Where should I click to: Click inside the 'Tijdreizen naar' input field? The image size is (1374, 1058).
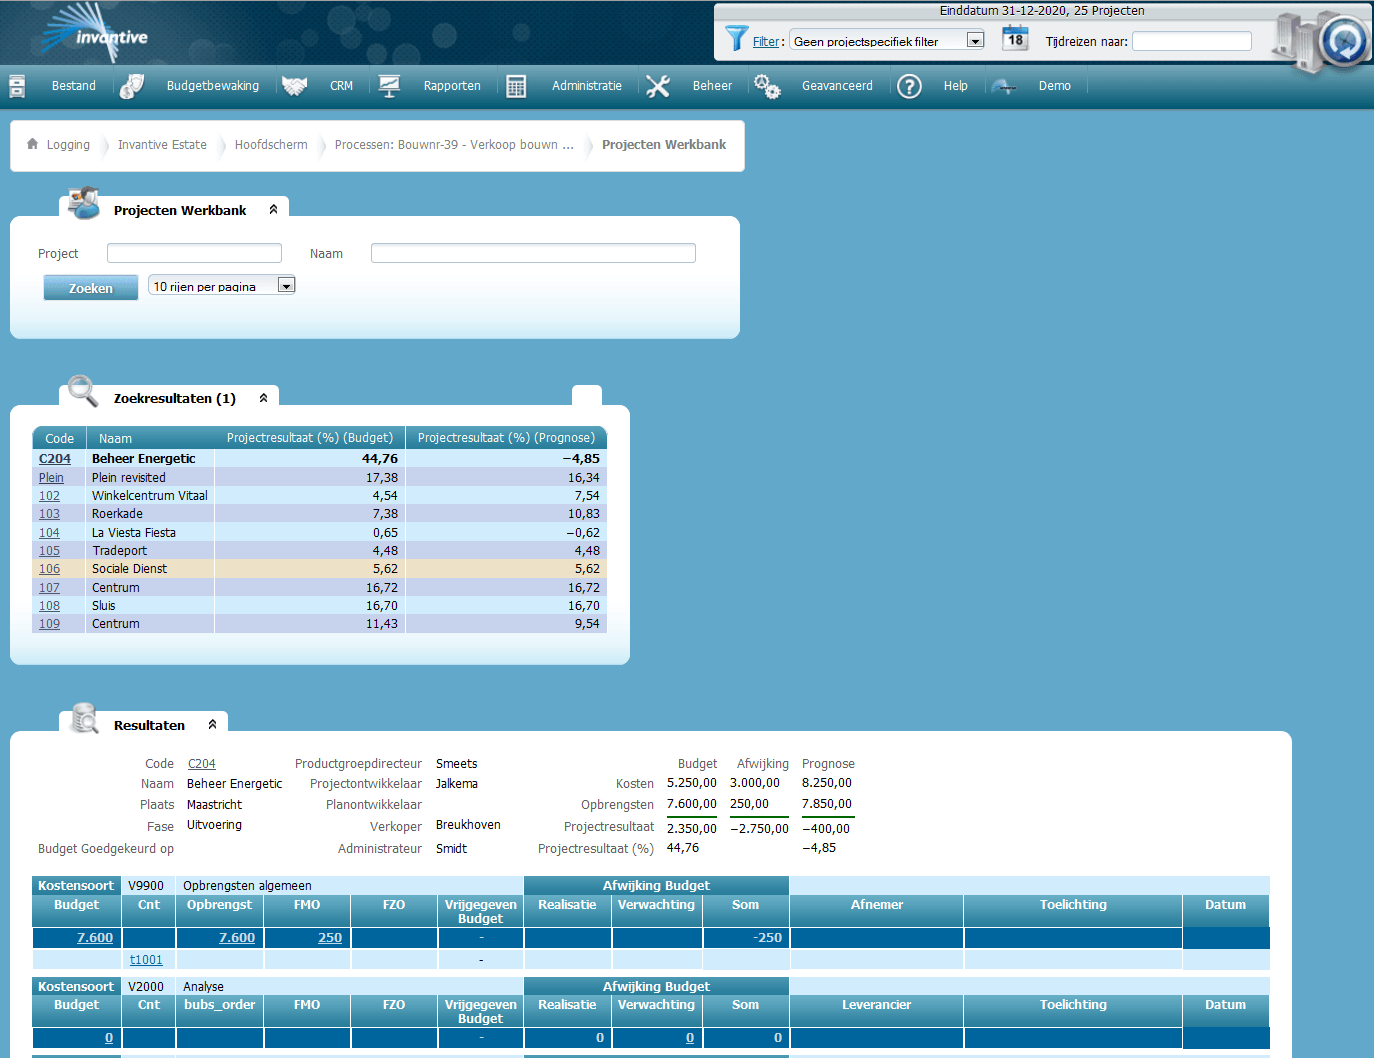click(1191, 41)
